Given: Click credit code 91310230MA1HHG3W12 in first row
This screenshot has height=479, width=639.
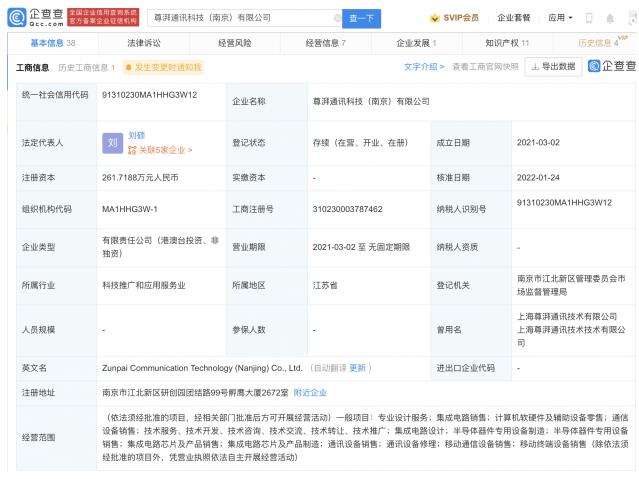Looking at the screenshot, I should pyautogui.click(x=149, y=95).
